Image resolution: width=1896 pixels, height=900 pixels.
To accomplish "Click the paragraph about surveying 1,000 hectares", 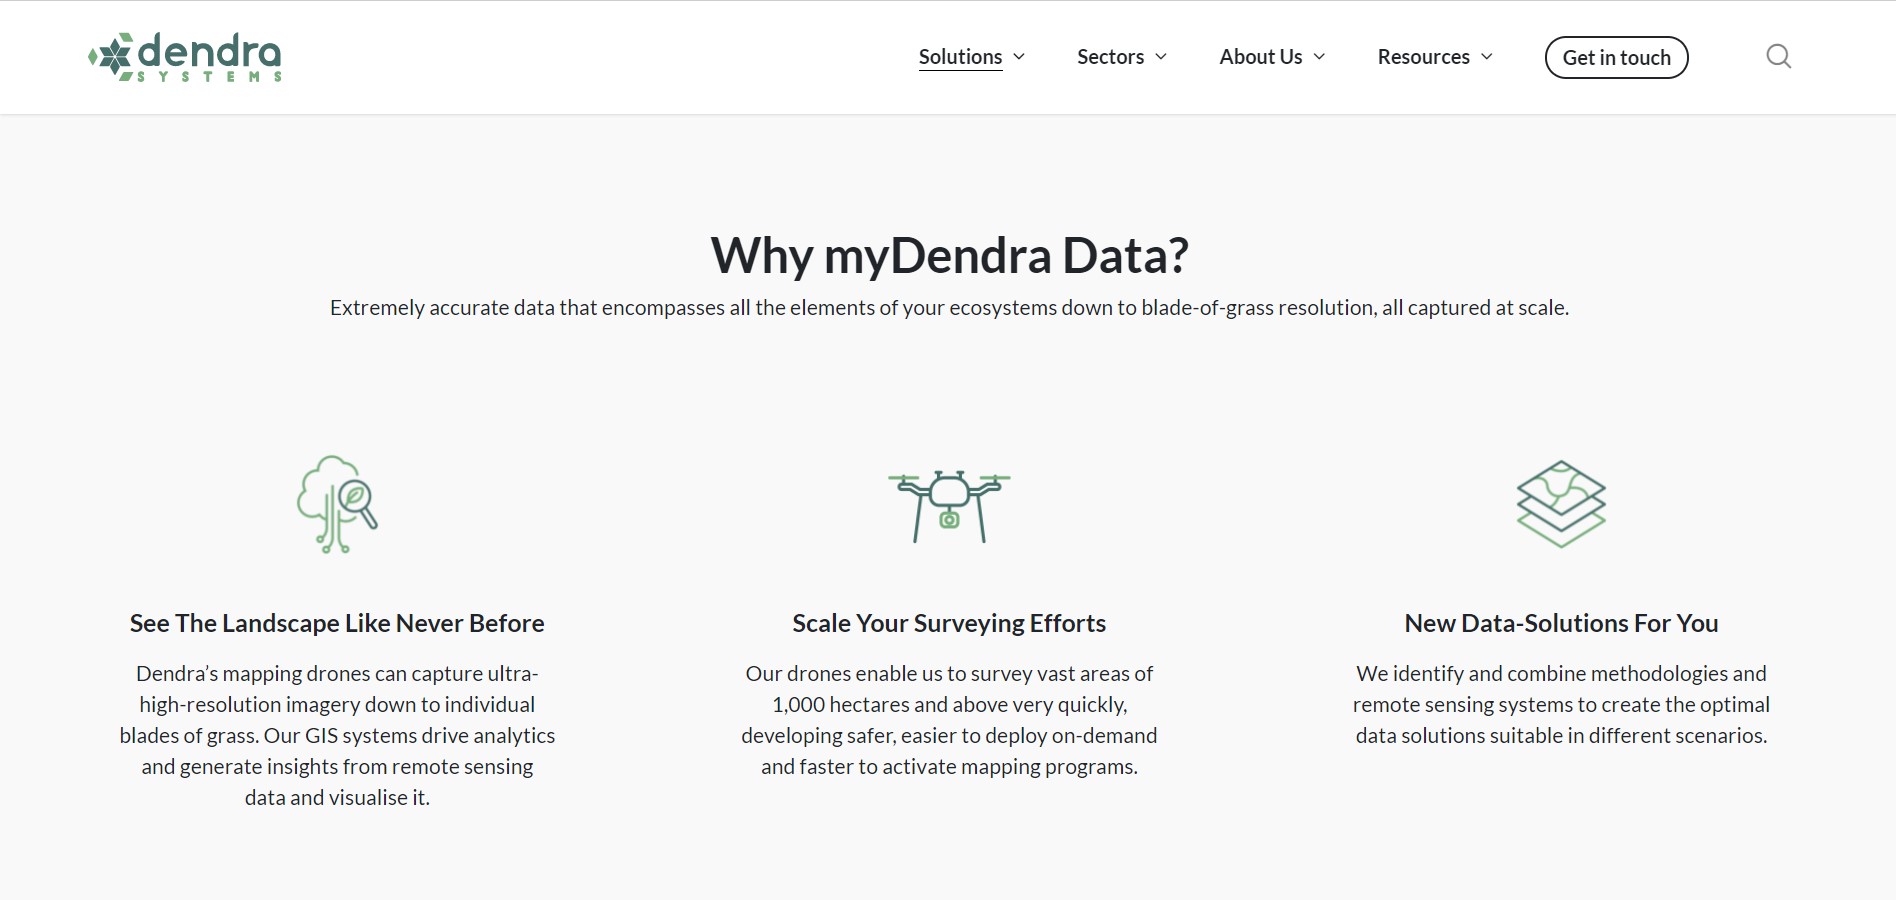I will 949,720.
